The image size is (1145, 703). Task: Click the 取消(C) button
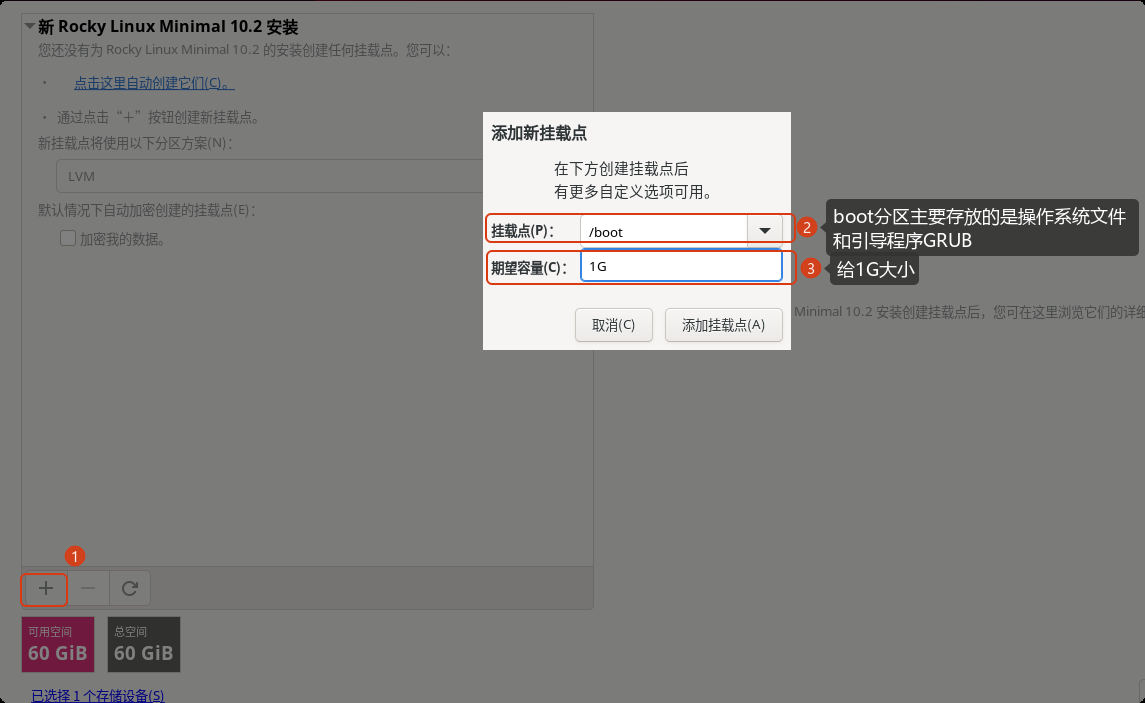tap(613, 325)
